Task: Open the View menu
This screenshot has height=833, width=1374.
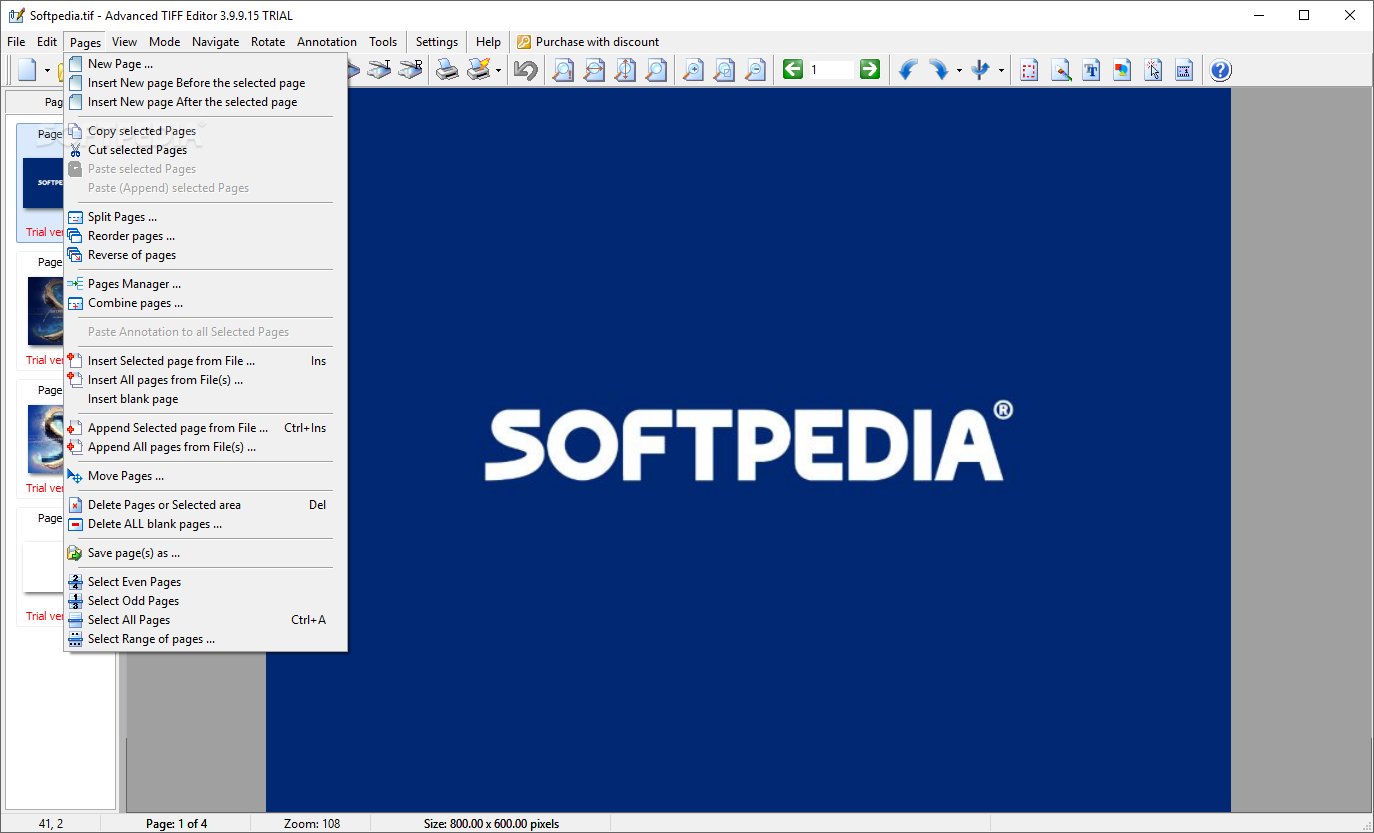Action: pyautogui.click(x=125, y=42)
